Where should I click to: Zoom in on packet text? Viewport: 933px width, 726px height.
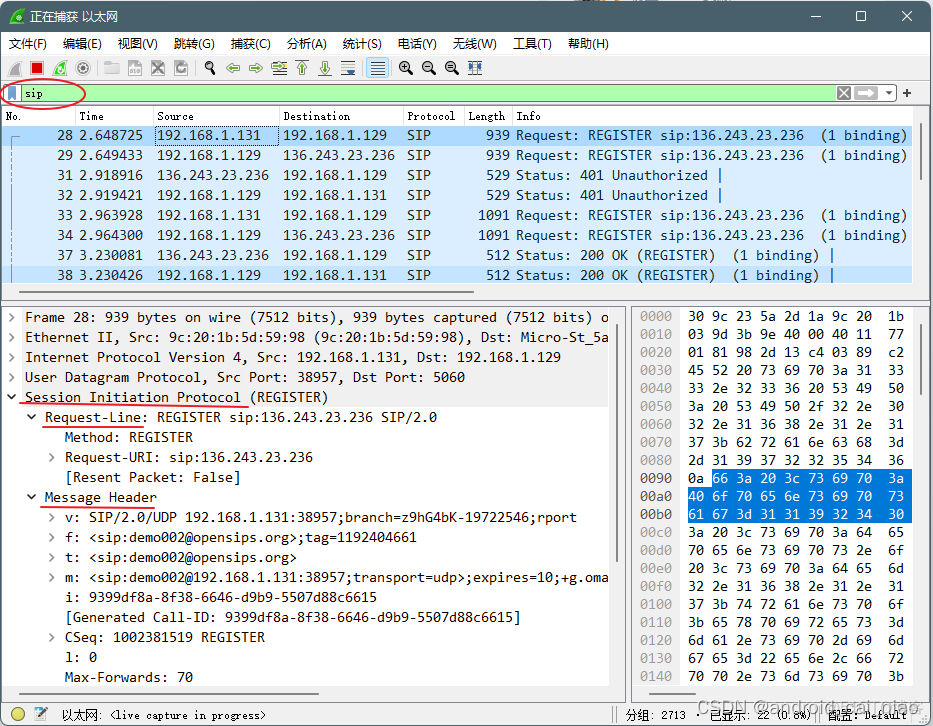406,68
